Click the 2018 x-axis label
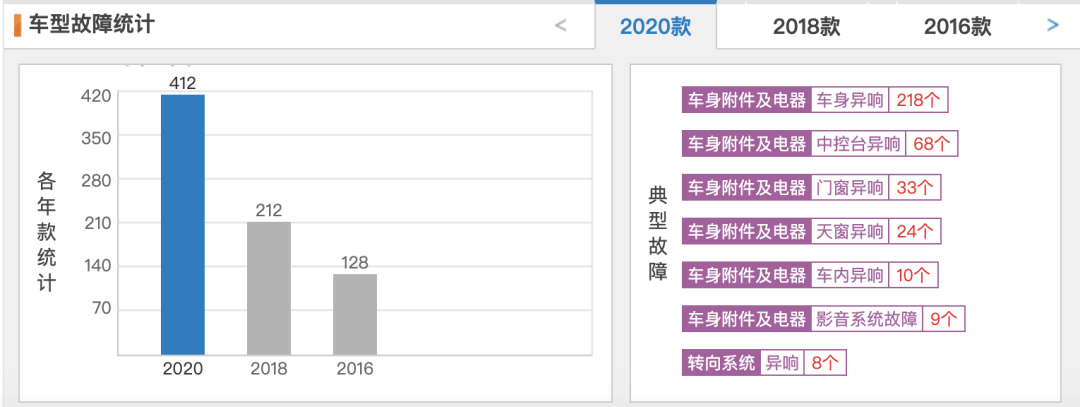The height and width of the screenshot is (407, 1080). point(269,369)
